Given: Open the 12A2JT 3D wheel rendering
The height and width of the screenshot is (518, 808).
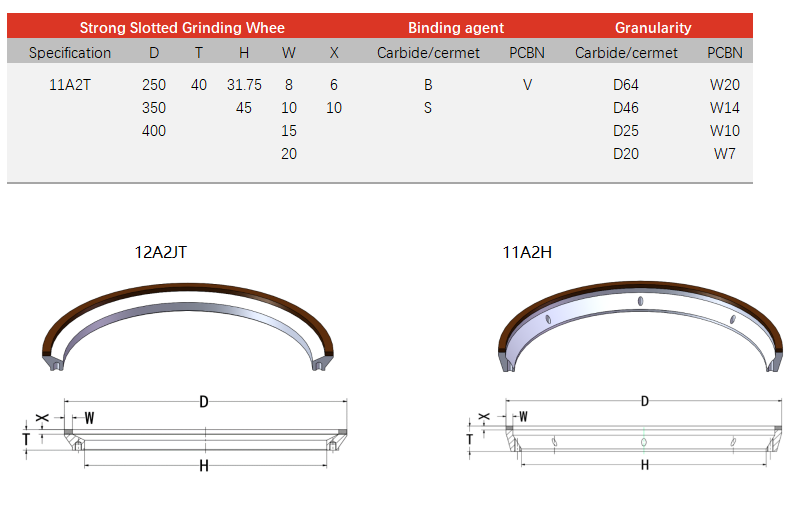Looking at the screenshot, I should pyautogui.click(x=188, y=326).
